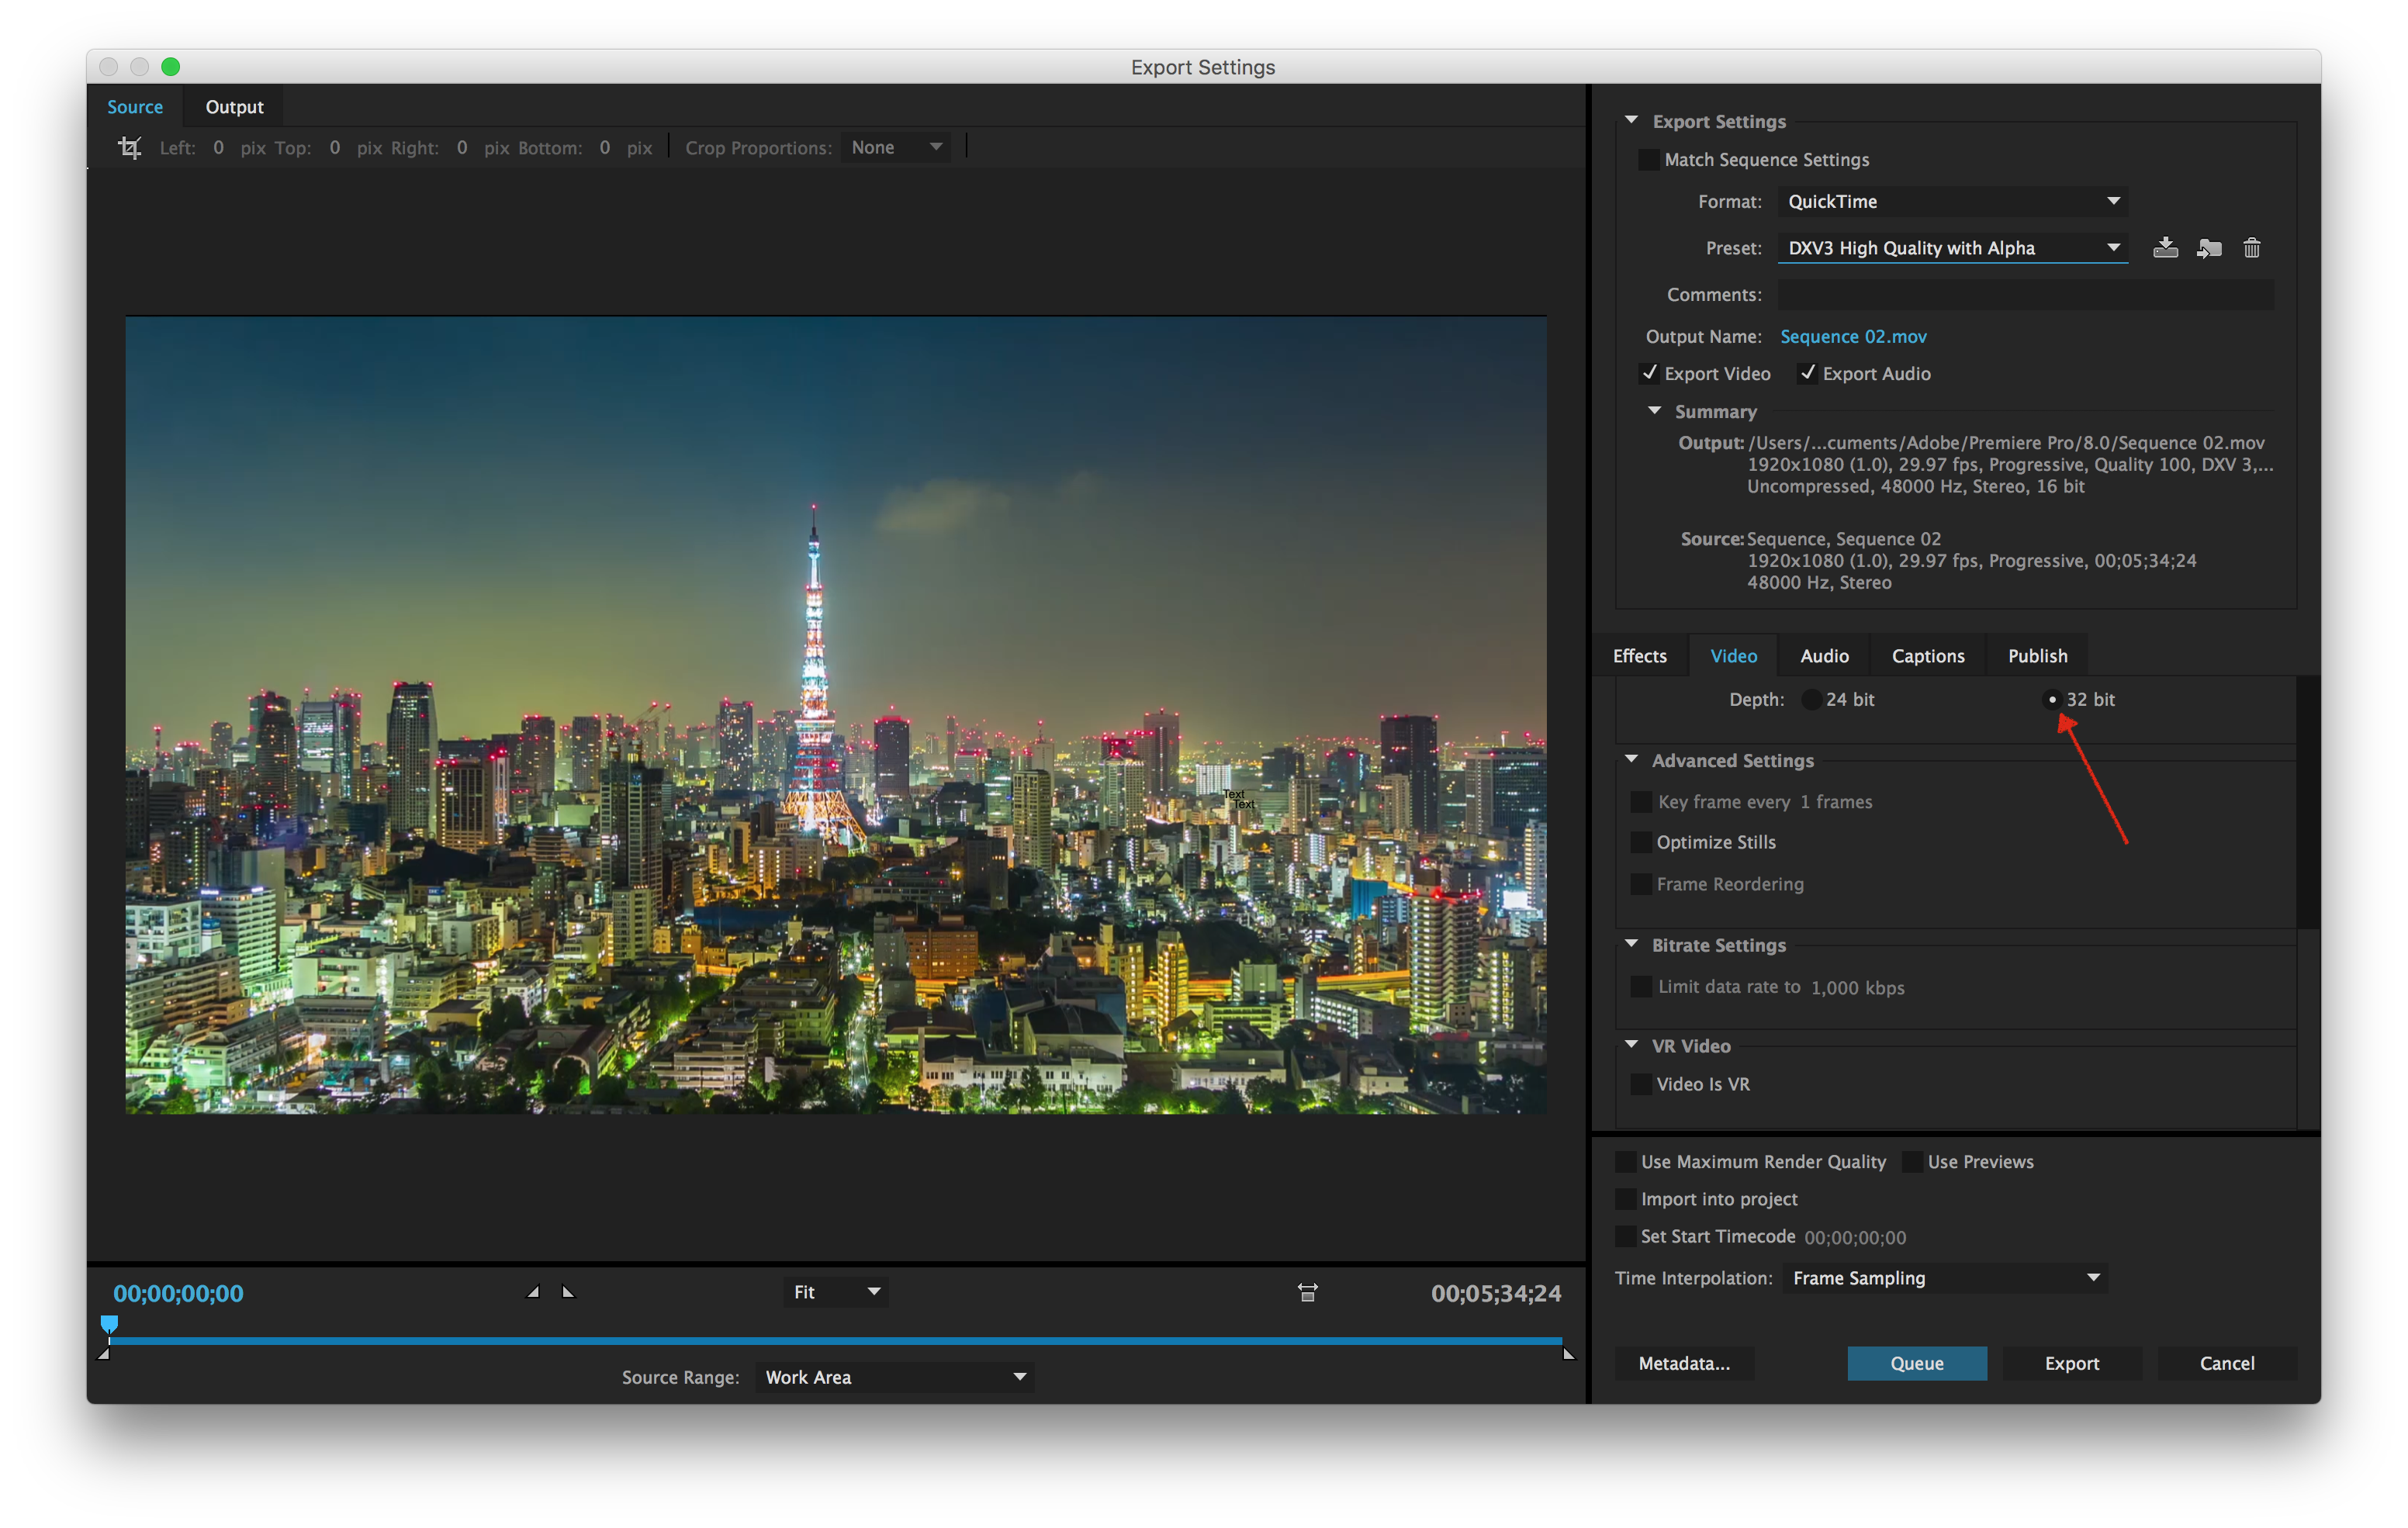Click the Comments text field

tap(2025, 295)
